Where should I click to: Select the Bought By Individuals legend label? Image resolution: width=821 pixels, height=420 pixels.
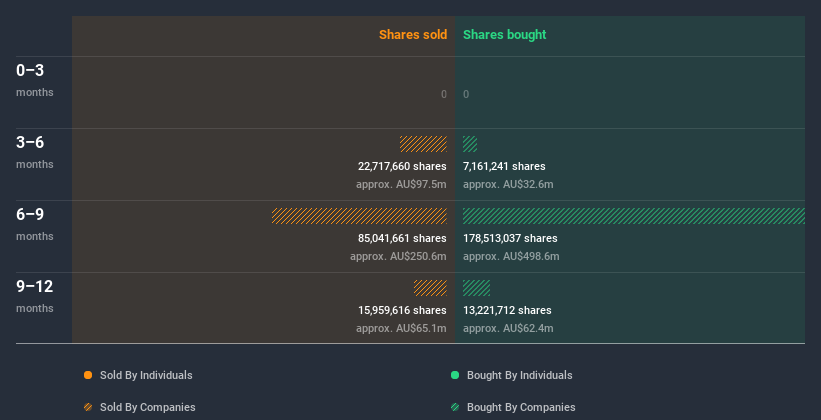[x=519, y=375]
